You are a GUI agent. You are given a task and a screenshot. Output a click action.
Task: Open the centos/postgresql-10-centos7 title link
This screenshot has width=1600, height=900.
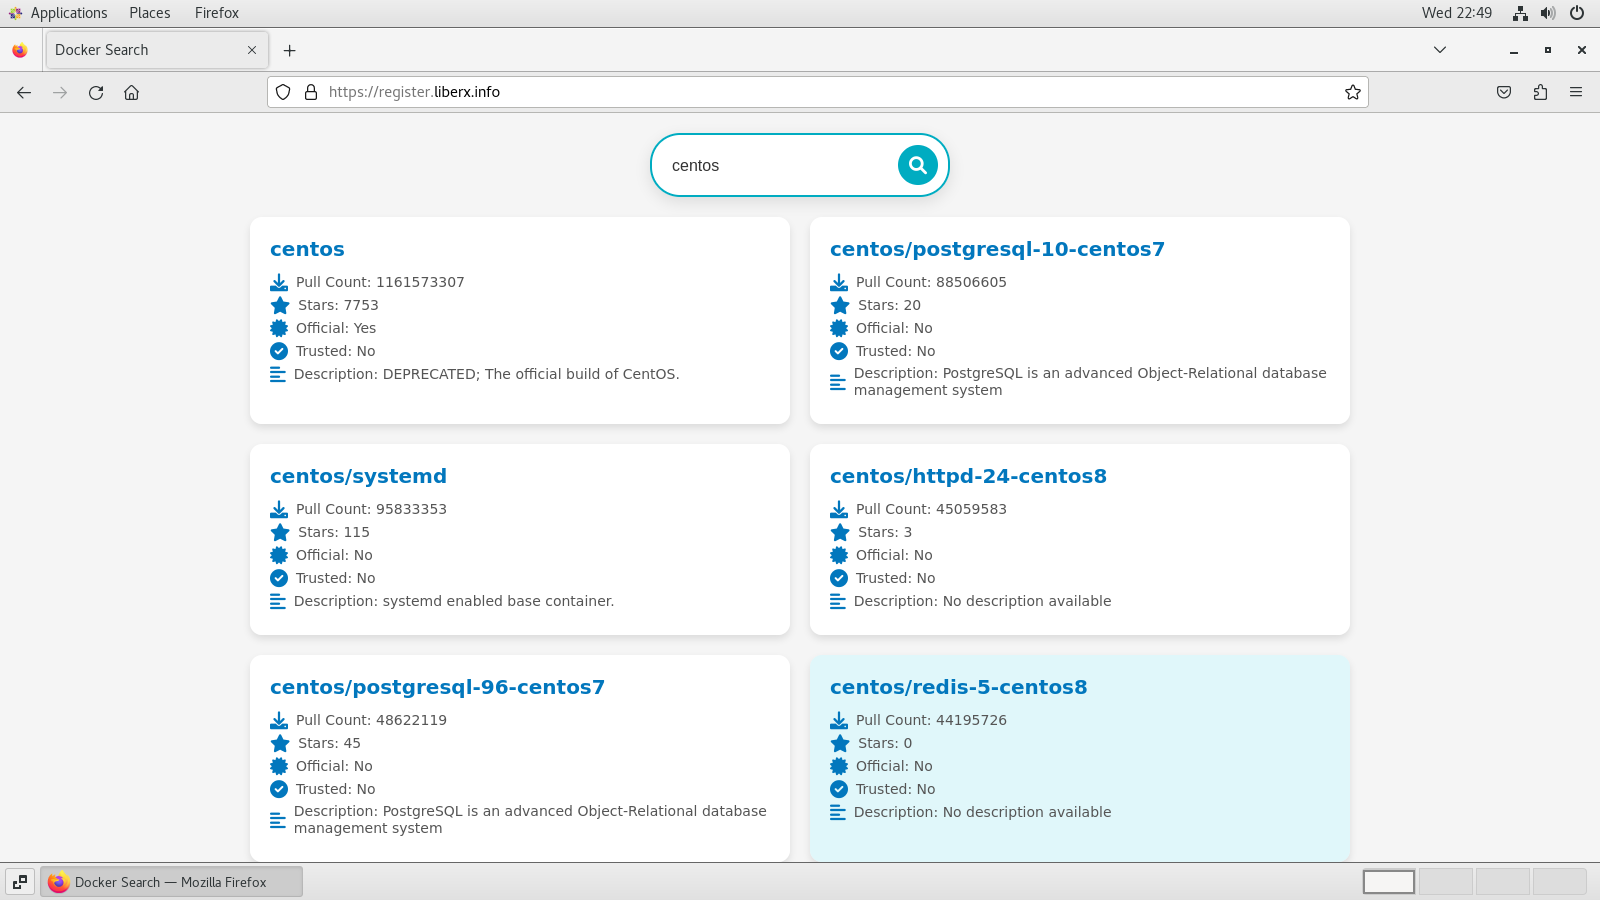point(997,249)
